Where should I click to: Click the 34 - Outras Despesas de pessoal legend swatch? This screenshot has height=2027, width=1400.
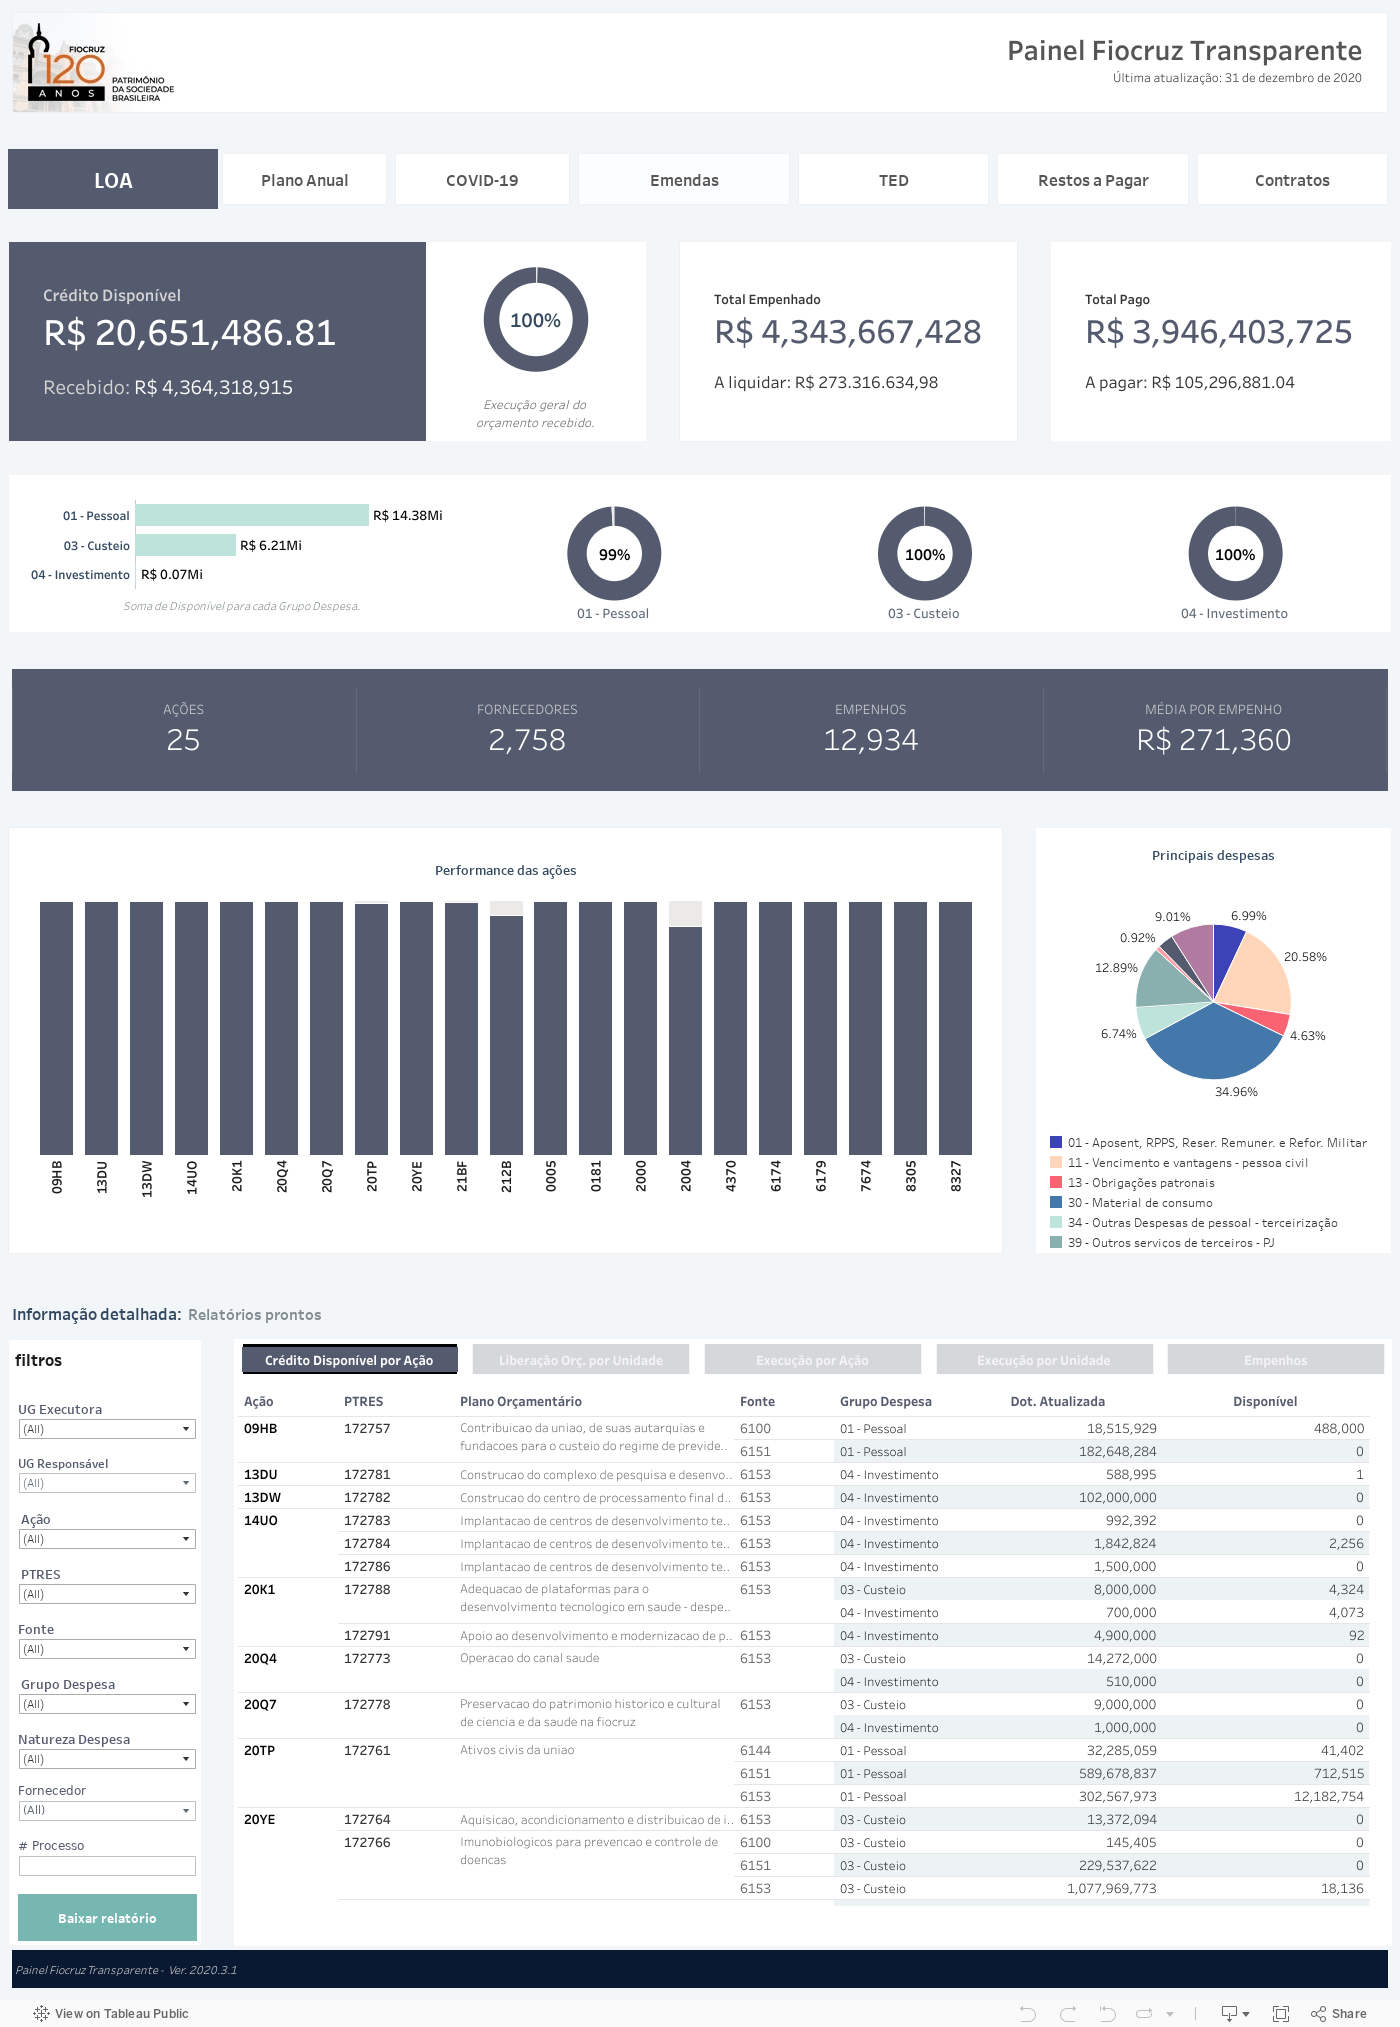click(x=1056, y=1222)
